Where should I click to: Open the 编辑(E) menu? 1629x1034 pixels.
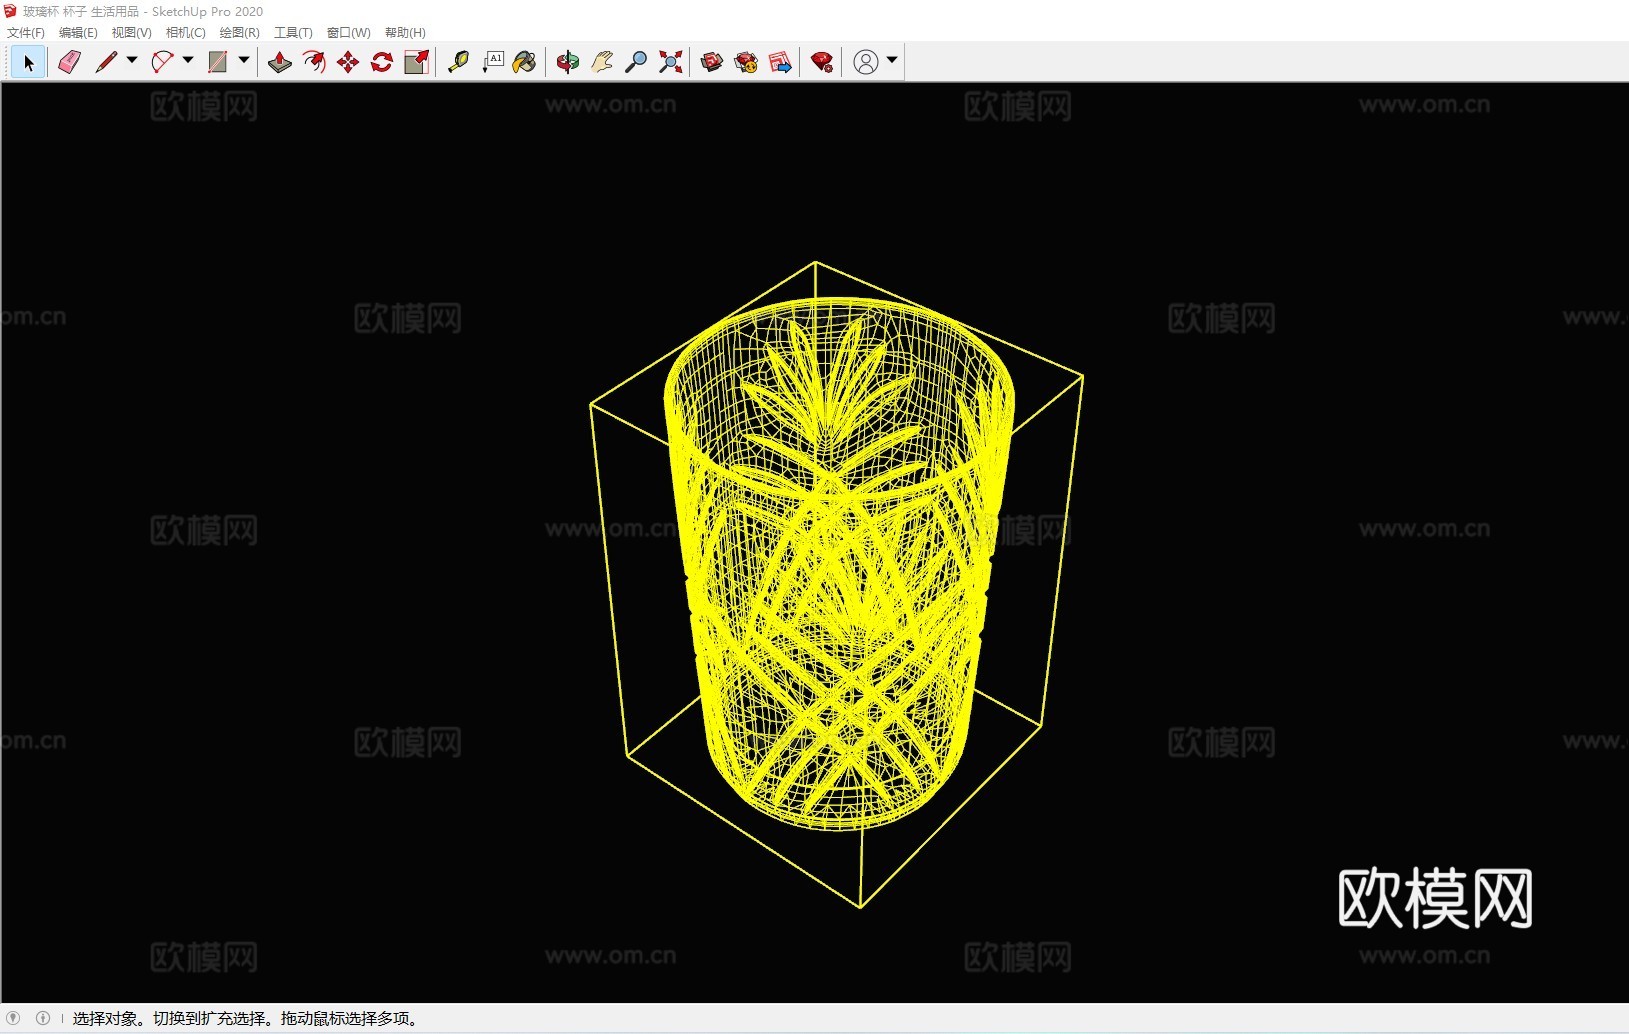click(x=78, y=33)
